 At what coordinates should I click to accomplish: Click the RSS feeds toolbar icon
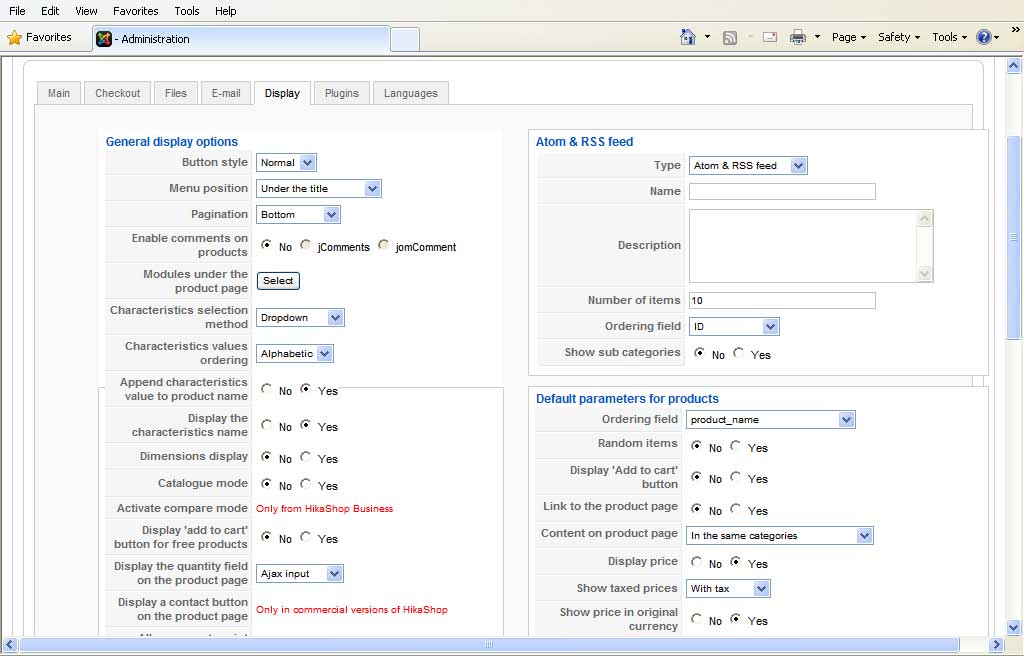click(x=730, y=37)
